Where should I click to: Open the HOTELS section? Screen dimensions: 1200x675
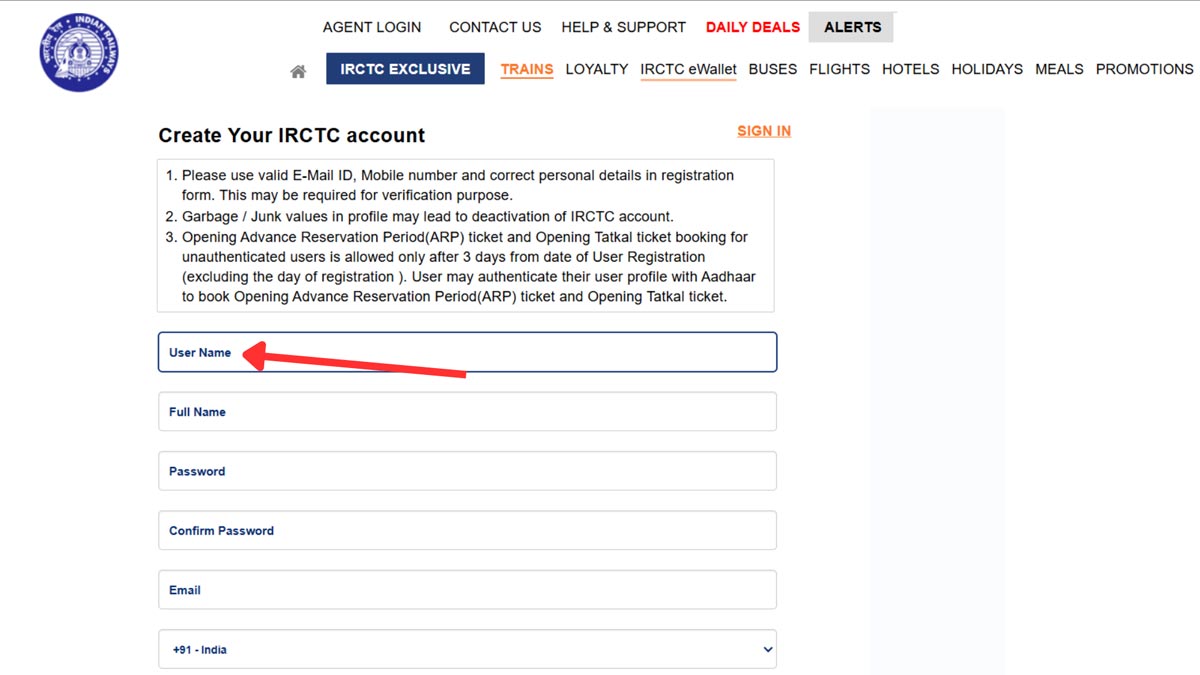point(910,69)
